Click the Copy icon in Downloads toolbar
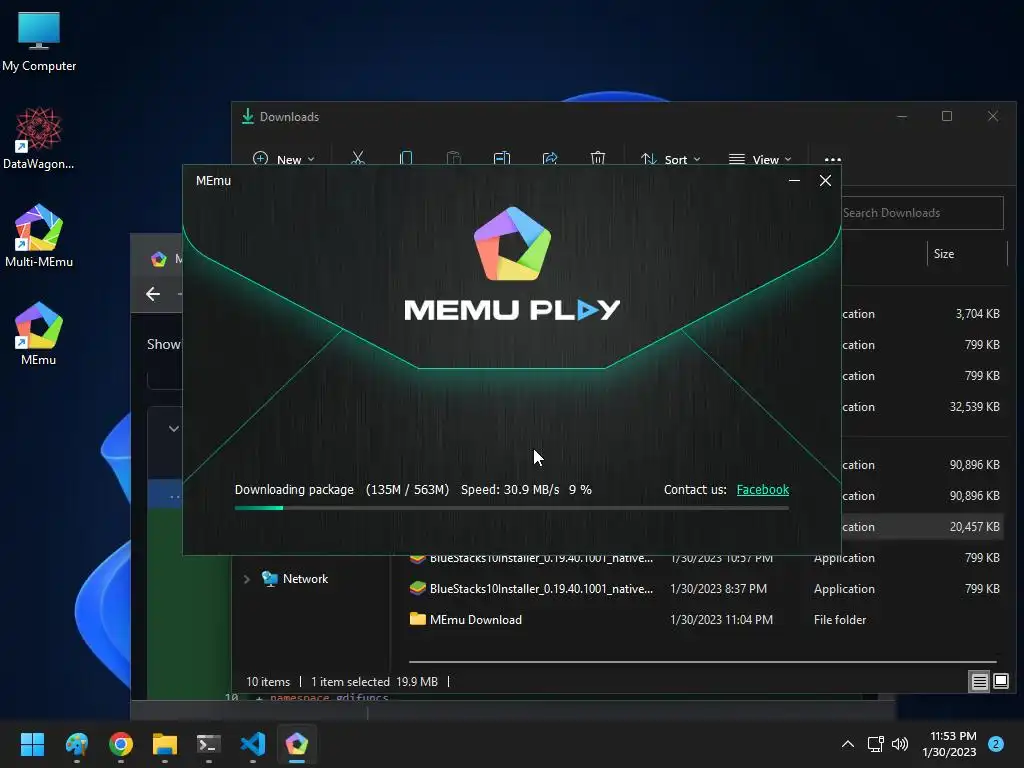 coord(406,159)
